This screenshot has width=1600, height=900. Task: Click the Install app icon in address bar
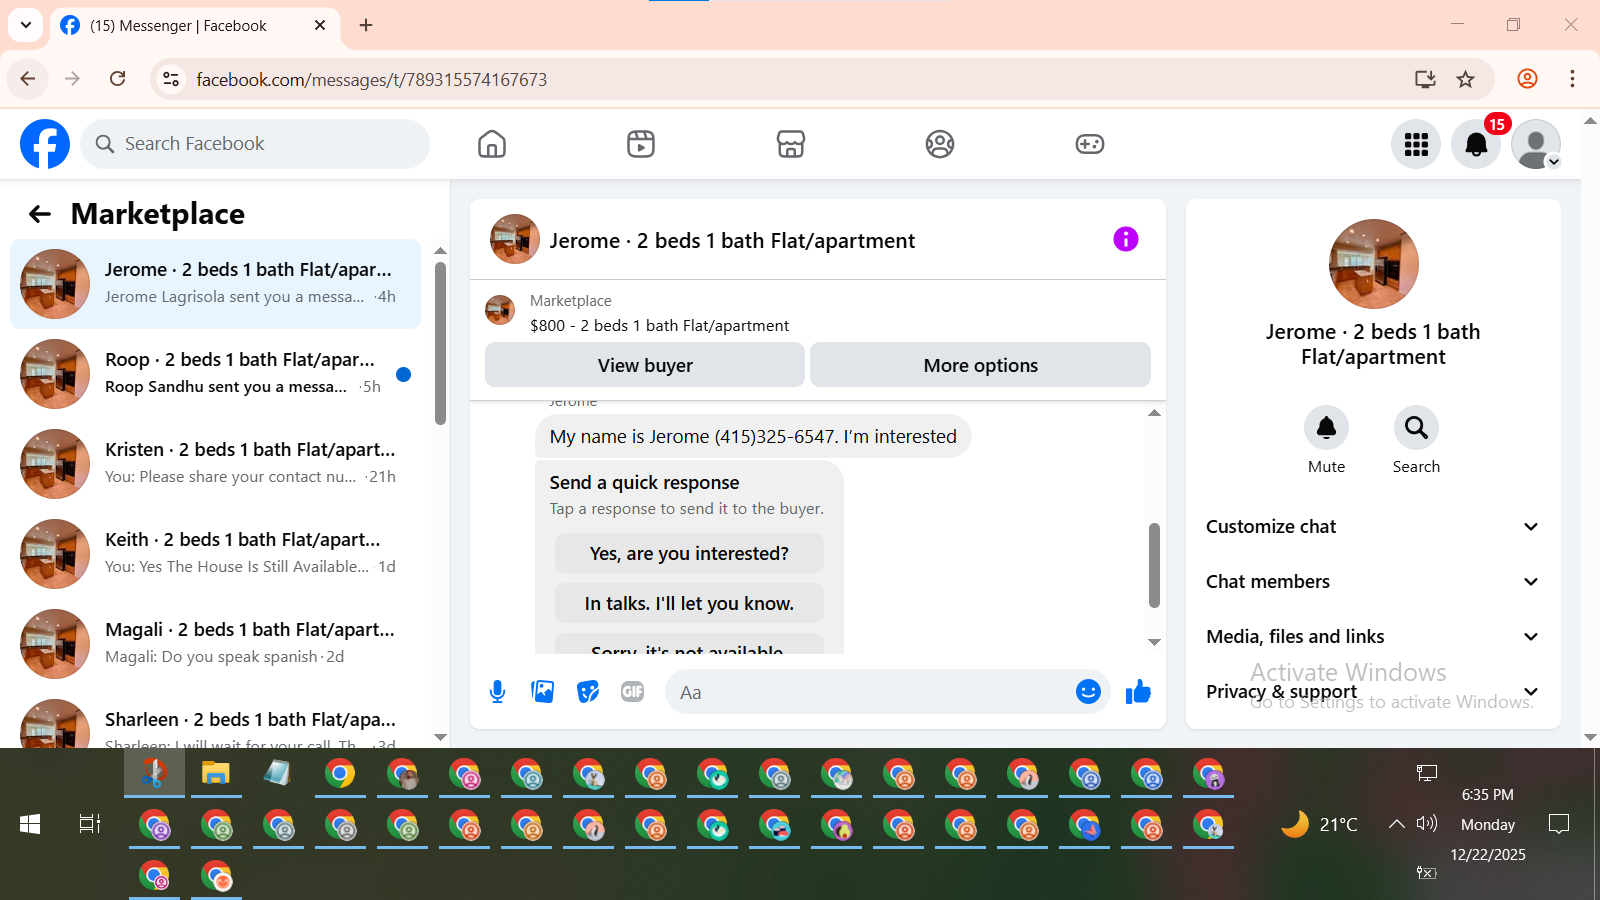click(x=1425, y=79)
